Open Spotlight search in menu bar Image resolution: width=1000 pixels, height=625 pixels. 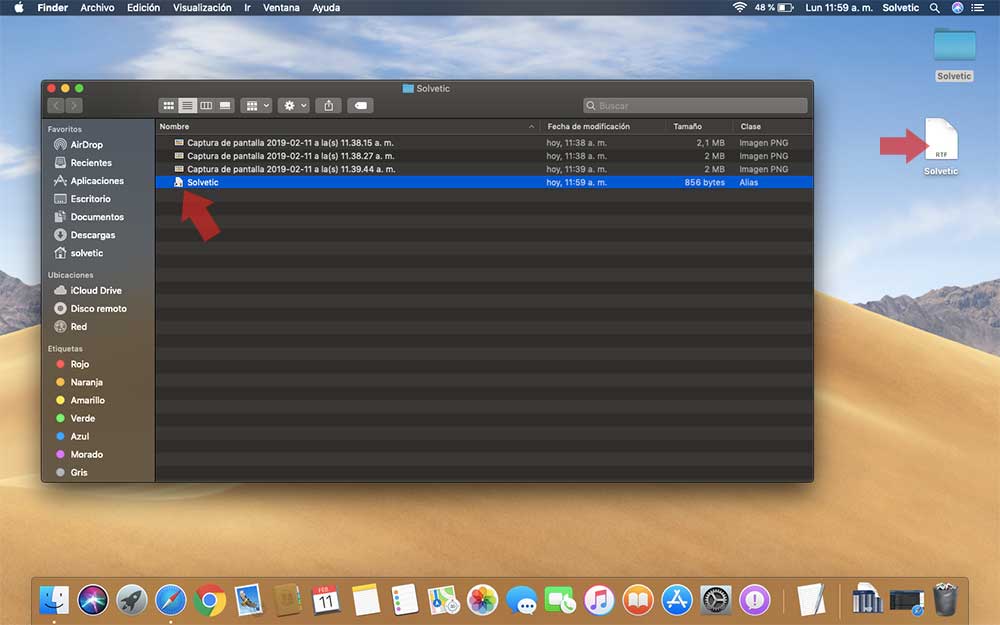tap(934, 8)
